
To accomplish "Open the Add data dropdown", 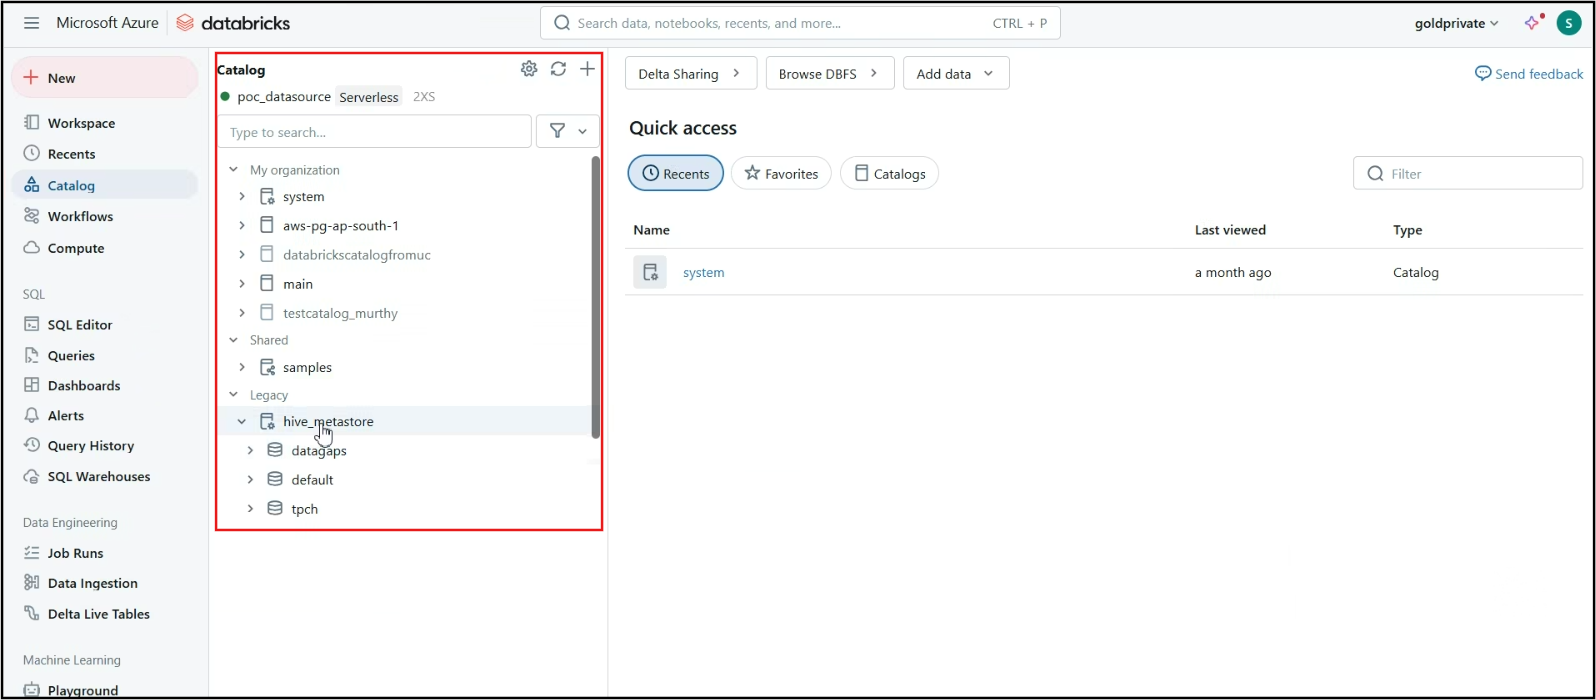I will pos(955,74).
